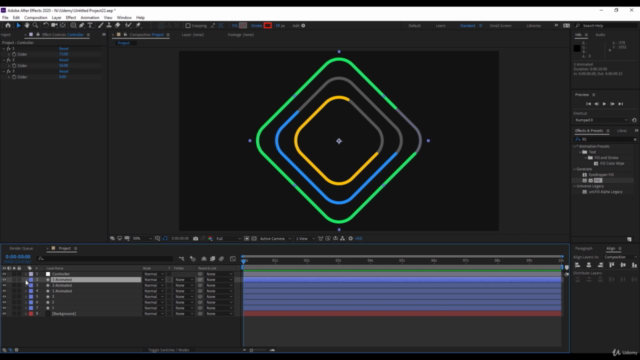Enable motion blur icon in timeline

coord(221,258)
